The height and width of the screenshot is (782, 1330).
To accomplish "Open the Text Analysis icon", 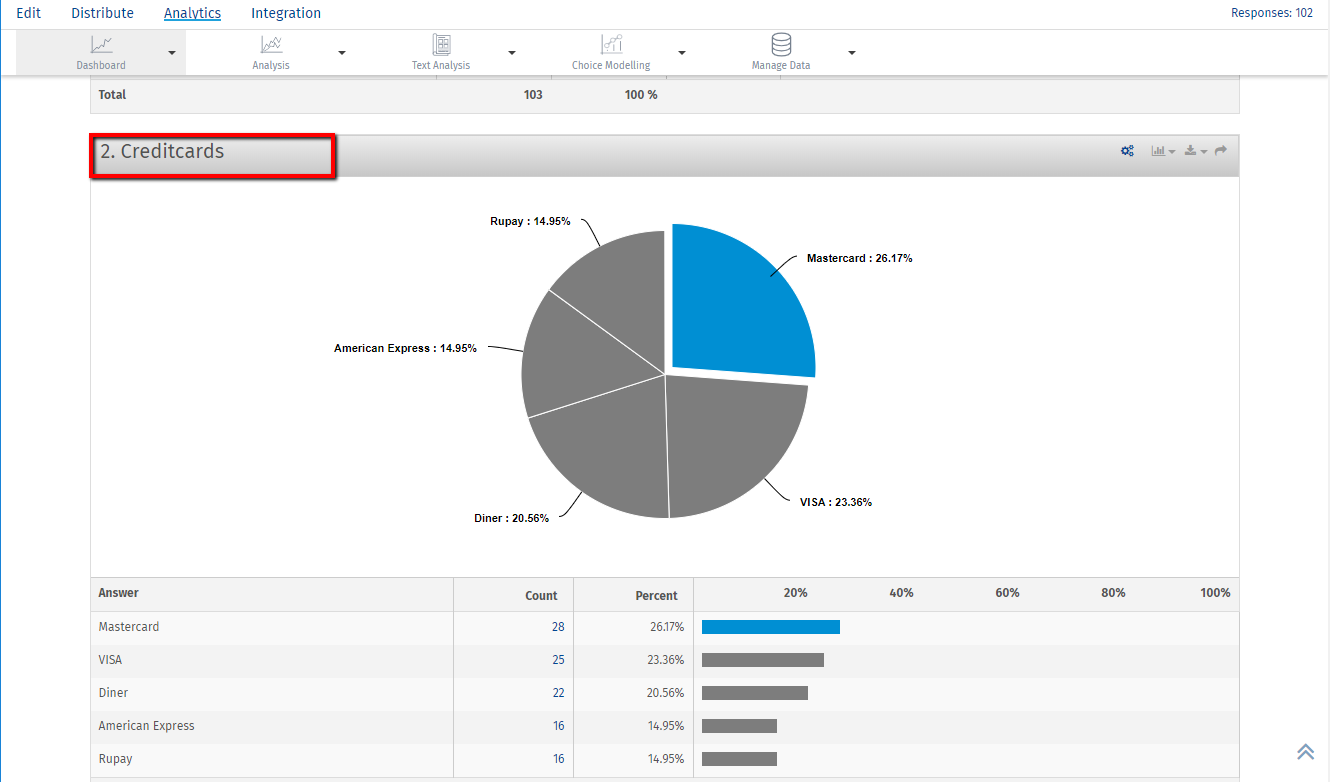I will pyautogui.click(x=441, y=45).
